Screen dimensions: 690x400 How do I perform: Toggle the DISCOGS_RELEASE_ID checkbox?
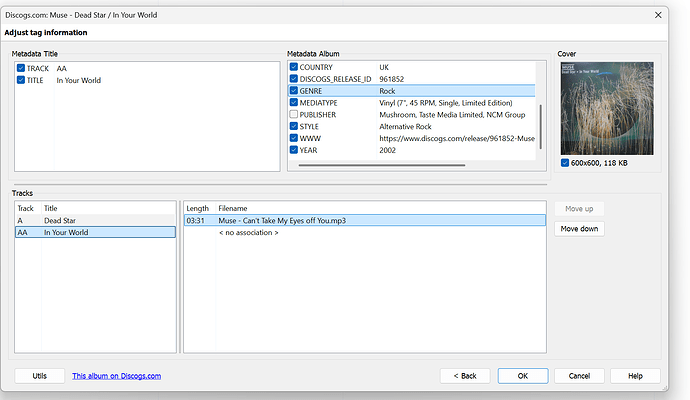294,79
